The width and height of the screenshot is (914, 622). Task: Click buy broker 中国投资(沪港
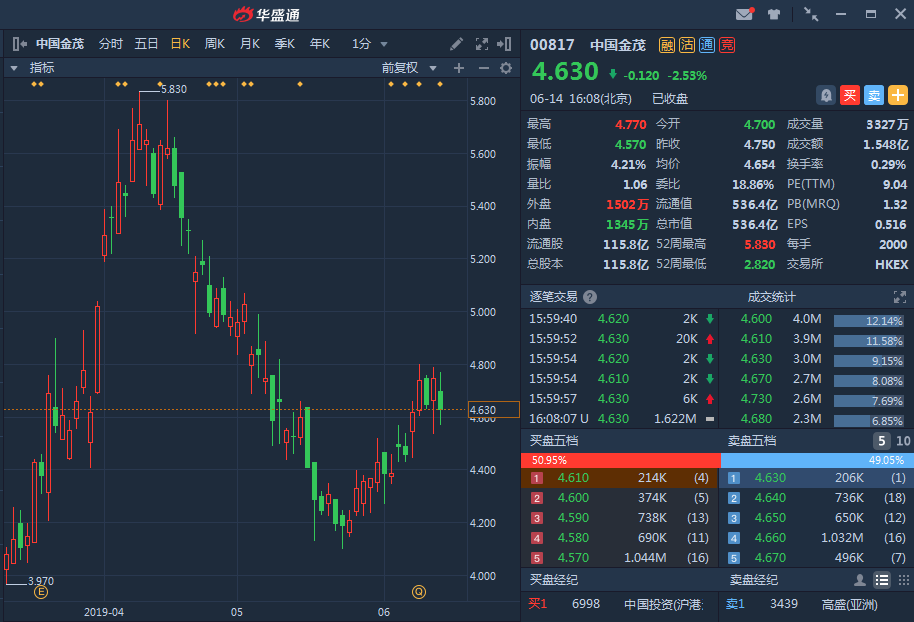[663, 605]
